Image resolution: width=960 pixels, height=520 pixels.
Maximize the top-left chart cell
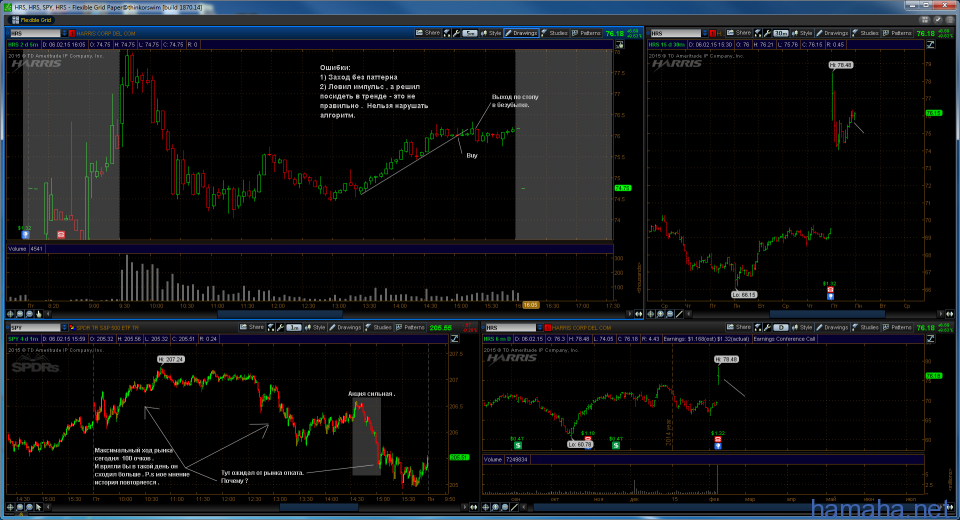point(620,45)
